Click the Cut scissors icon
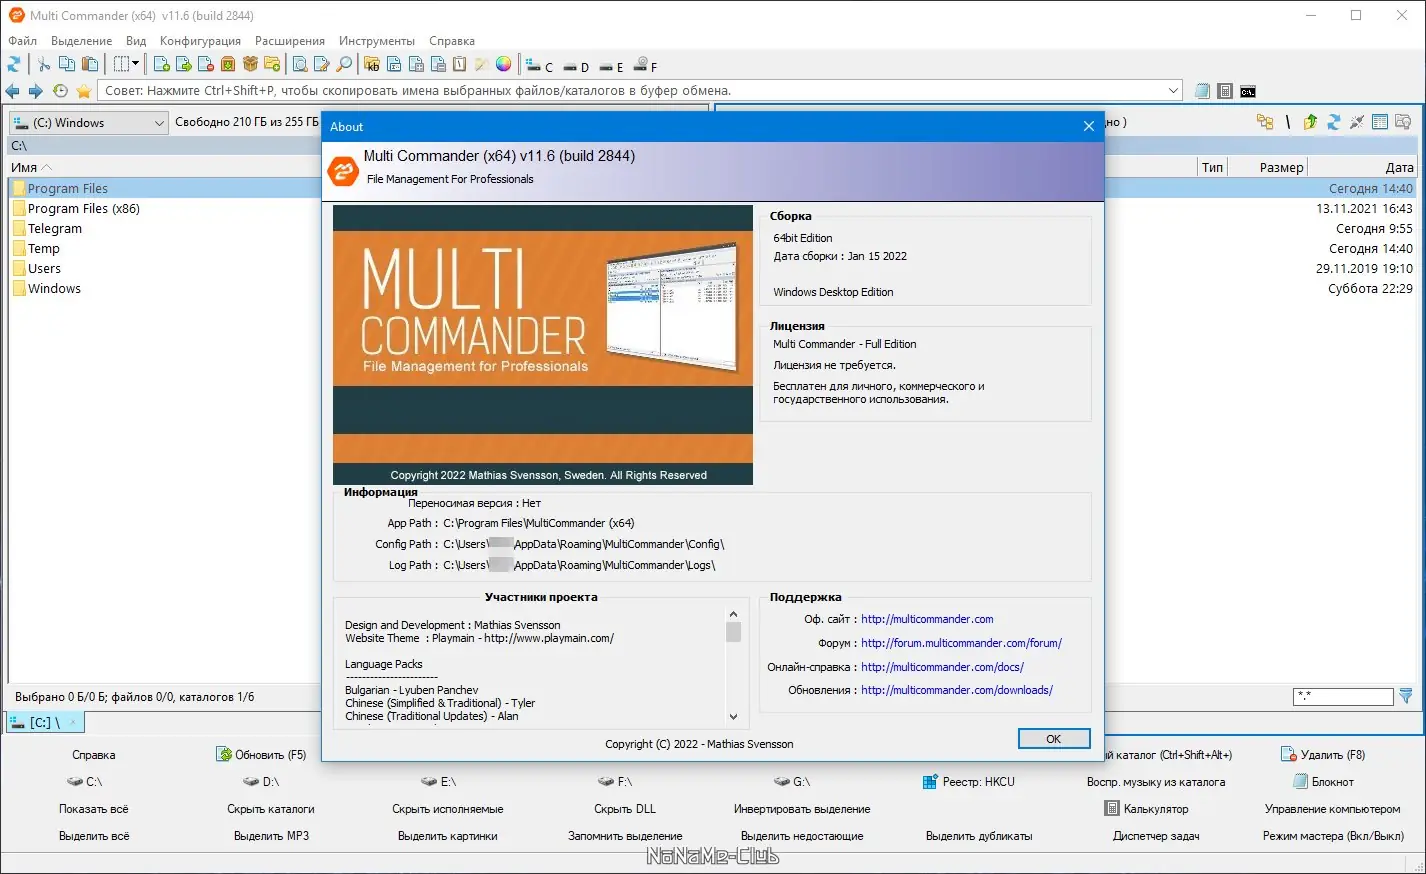 pos(44,64)
